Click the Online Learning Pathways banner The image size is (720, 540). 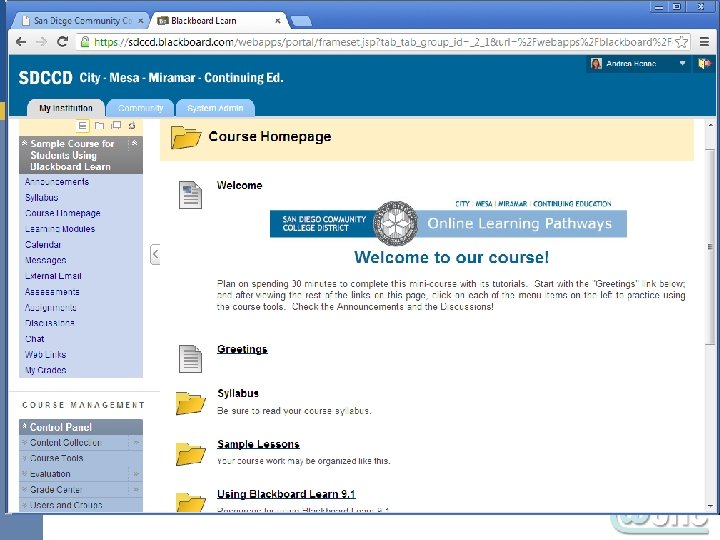click(448, 223)
